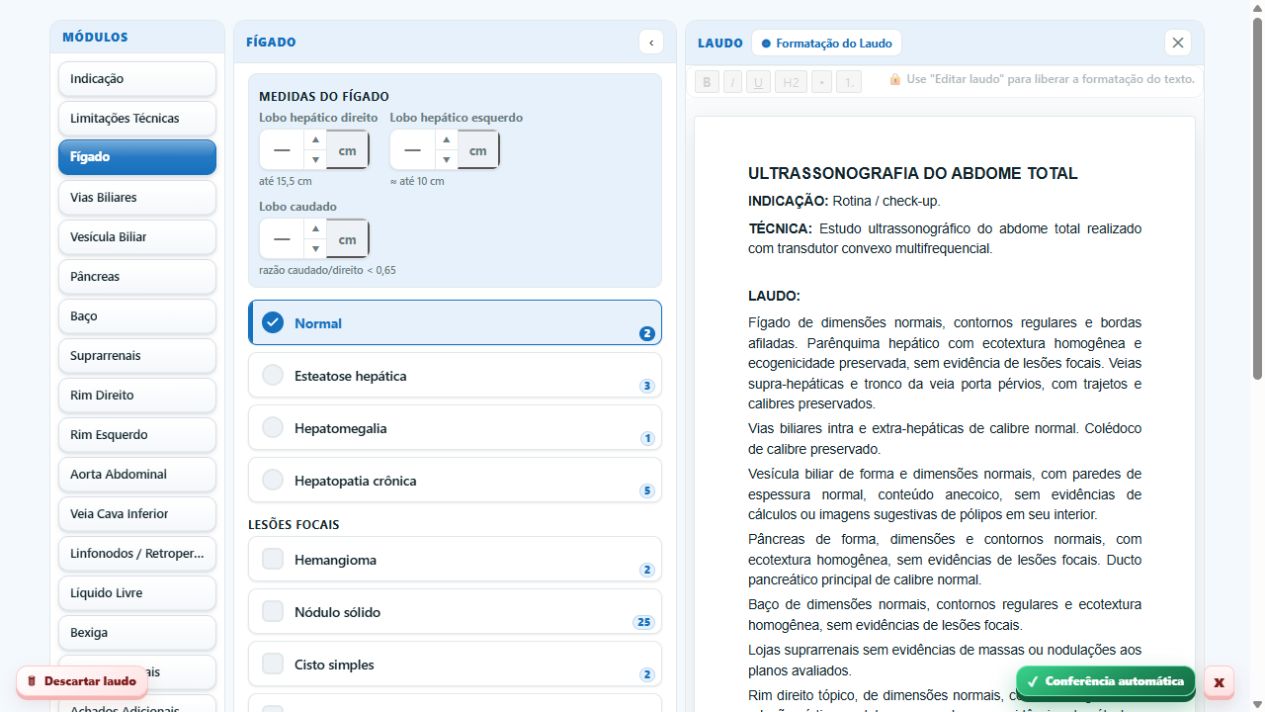Open the Suprarrenais module
The image size is (1265, 712).
coord(137,355)
